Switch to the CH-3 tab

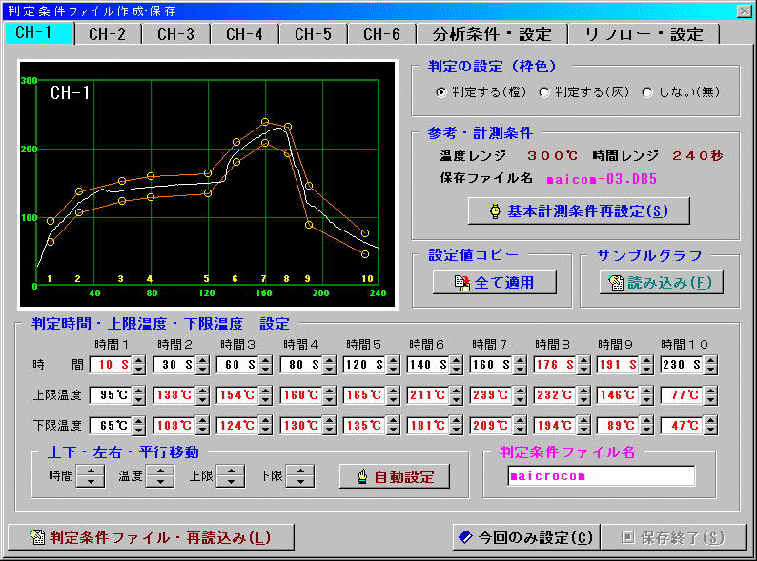[176, 34]
